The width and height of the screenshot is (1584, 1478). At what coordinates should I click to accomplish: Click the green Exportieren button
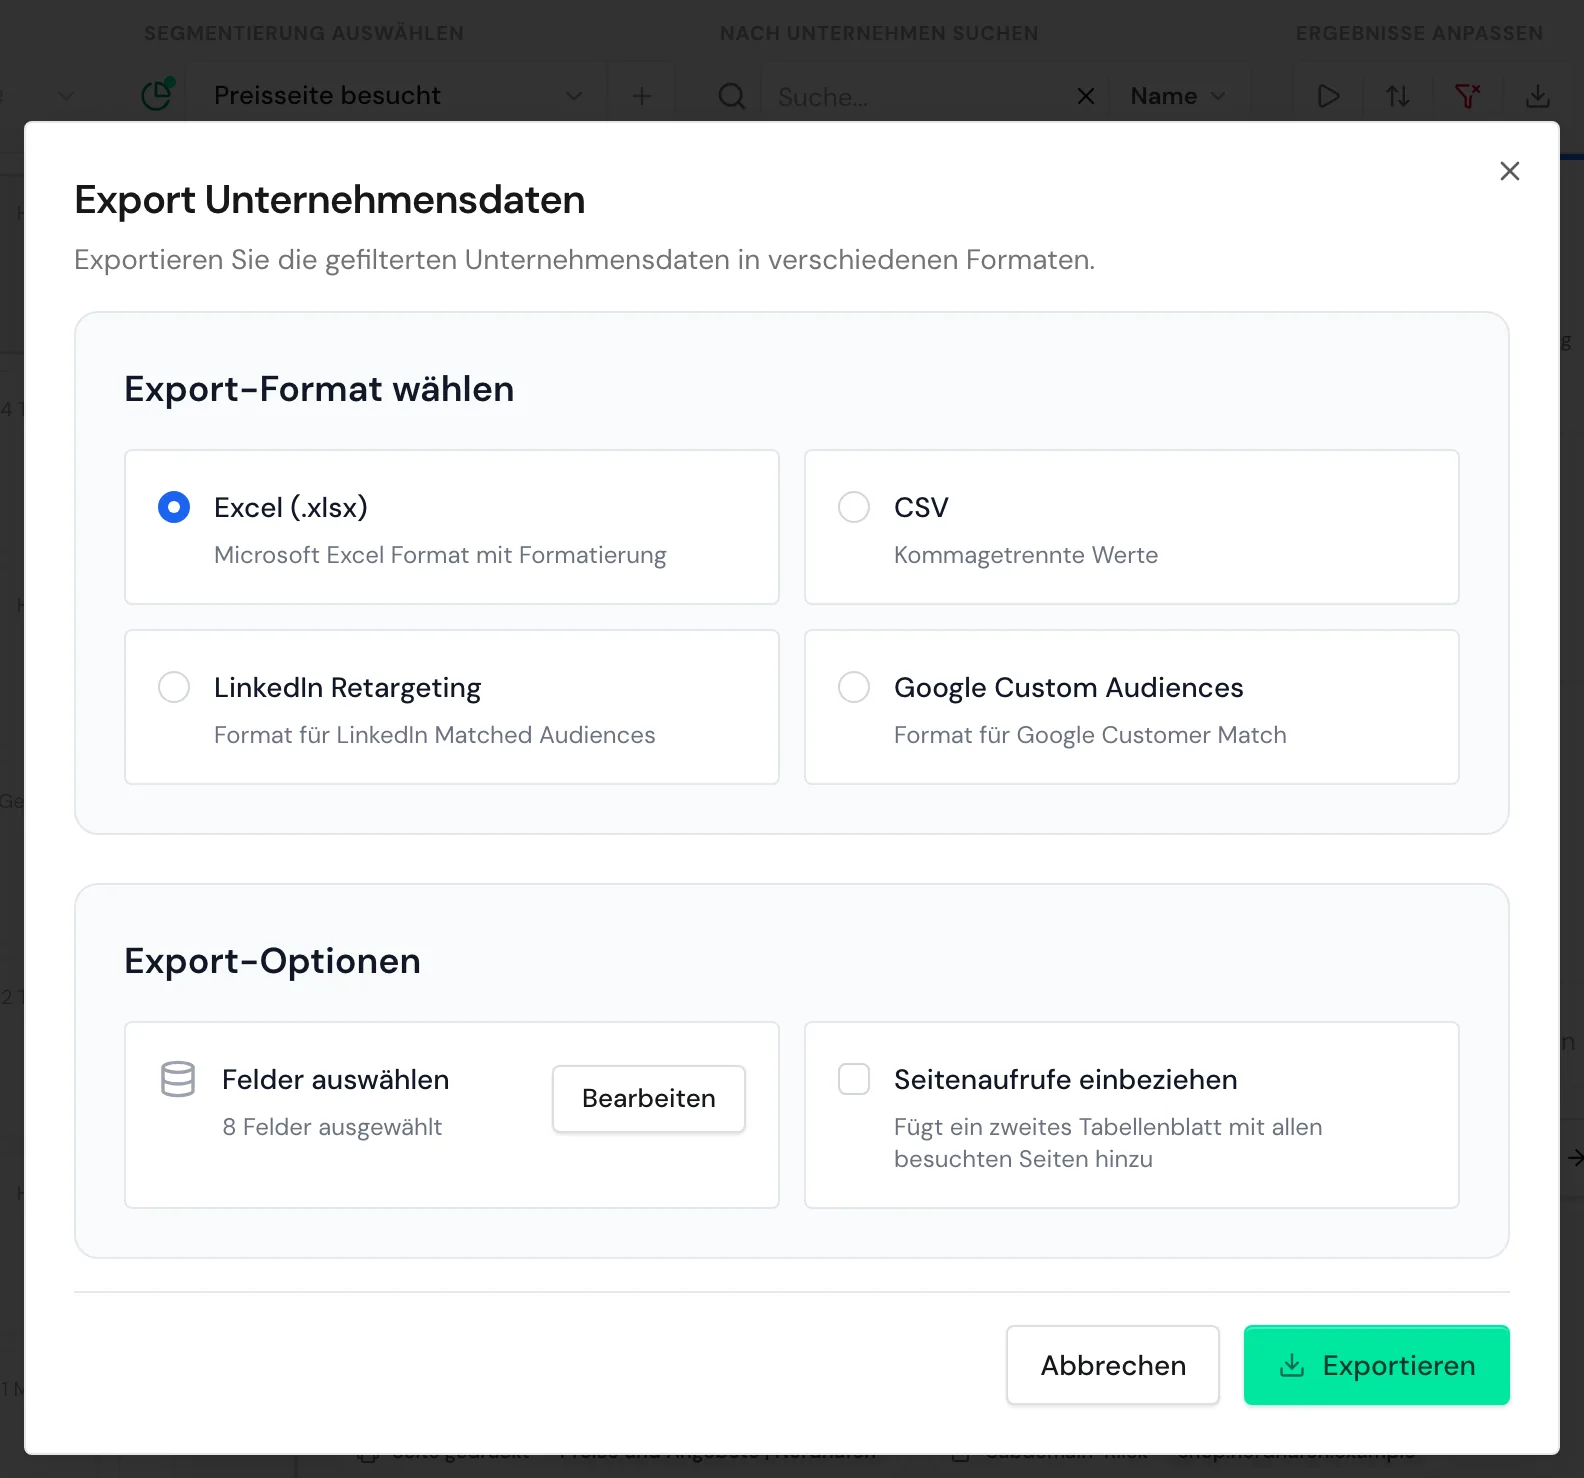pos(1377,1365)
